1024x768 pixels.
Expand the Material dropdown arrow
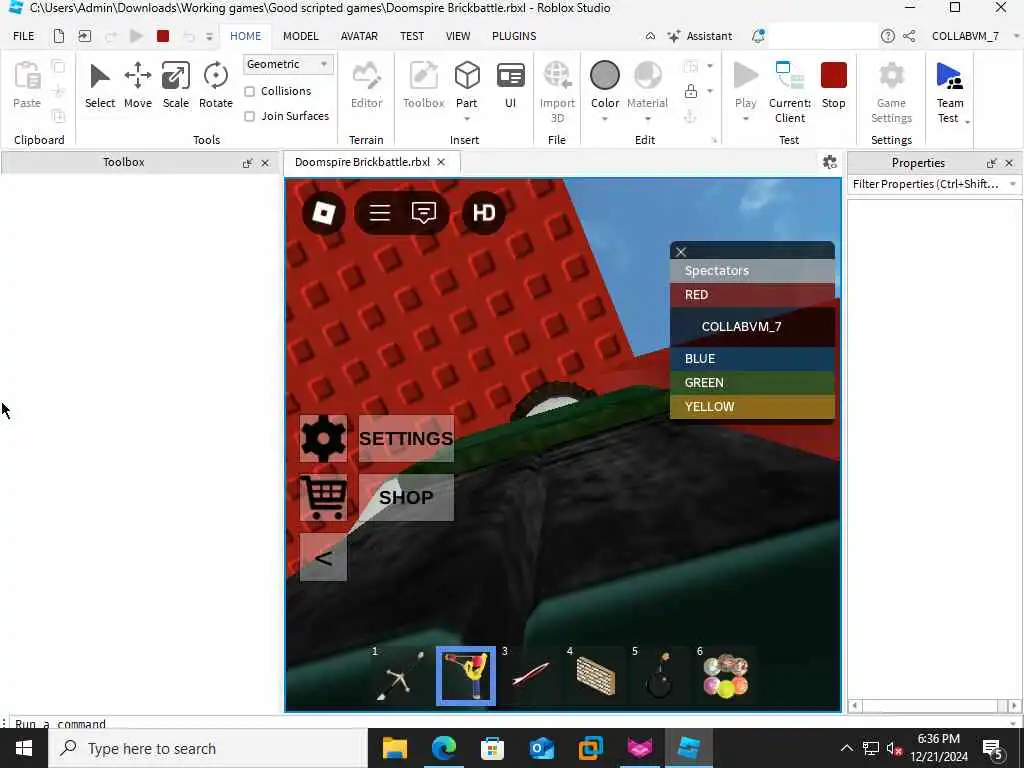coord(647,119)
